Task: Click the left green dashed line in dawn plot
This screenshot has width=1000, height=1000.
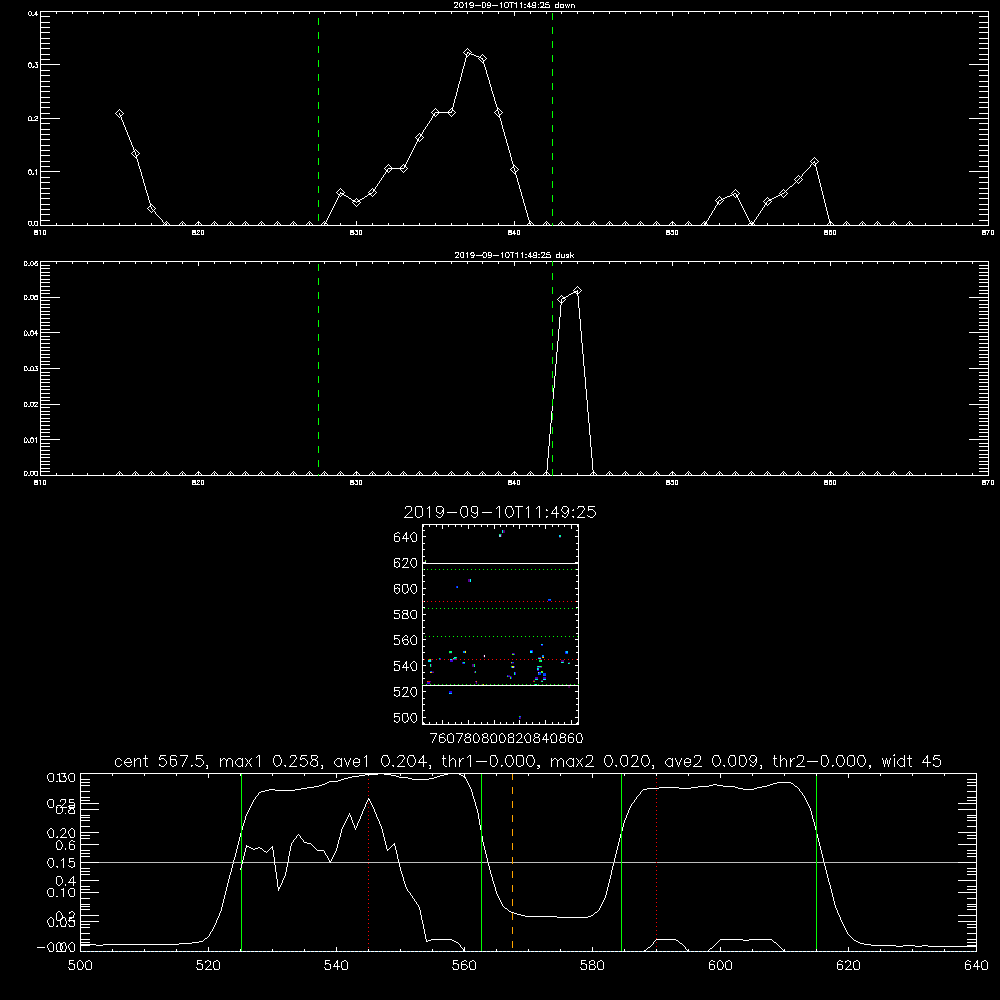Action: 318,118
